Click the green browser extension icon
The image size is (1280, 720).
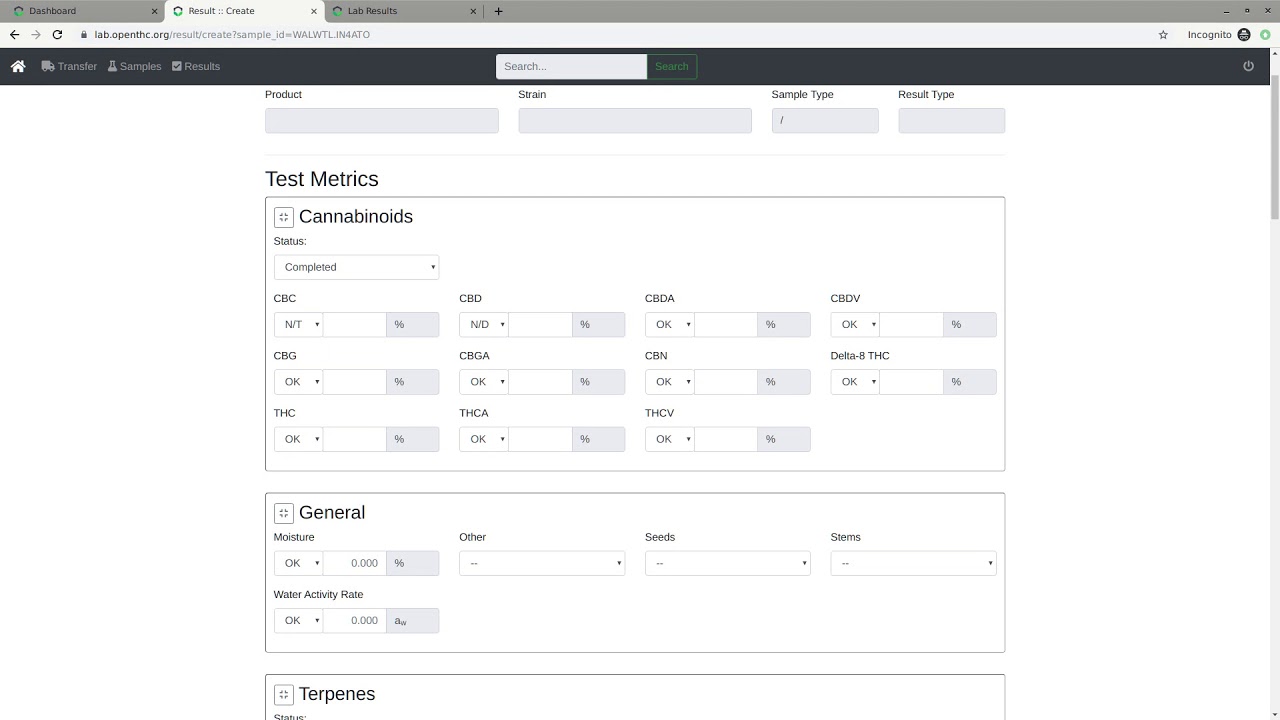(1265, 34)
